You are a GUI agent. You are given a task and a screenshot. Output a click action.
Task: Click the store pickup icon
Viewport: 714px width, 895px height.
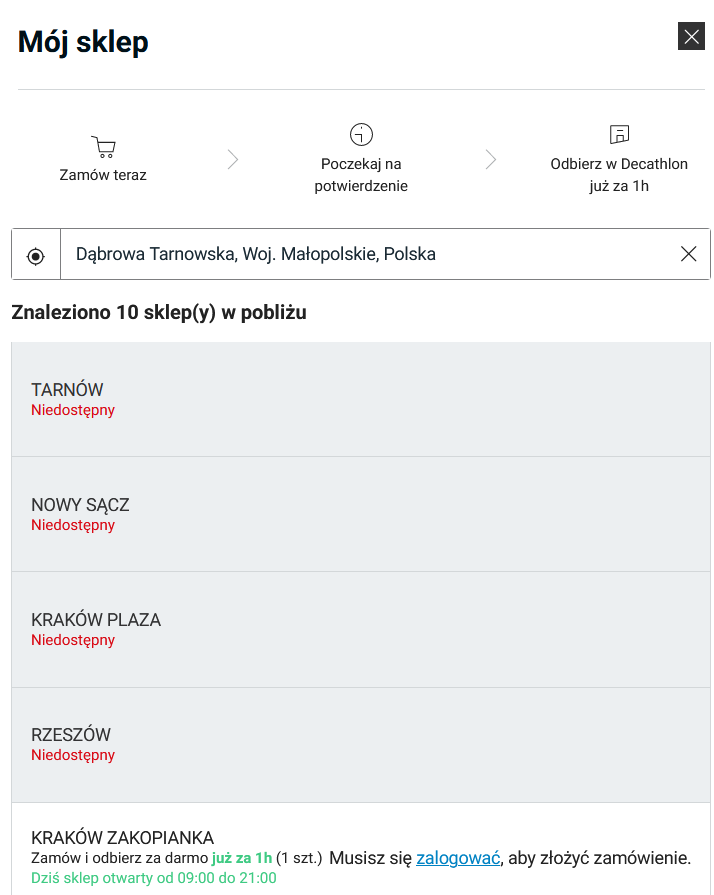pos(619,135)
